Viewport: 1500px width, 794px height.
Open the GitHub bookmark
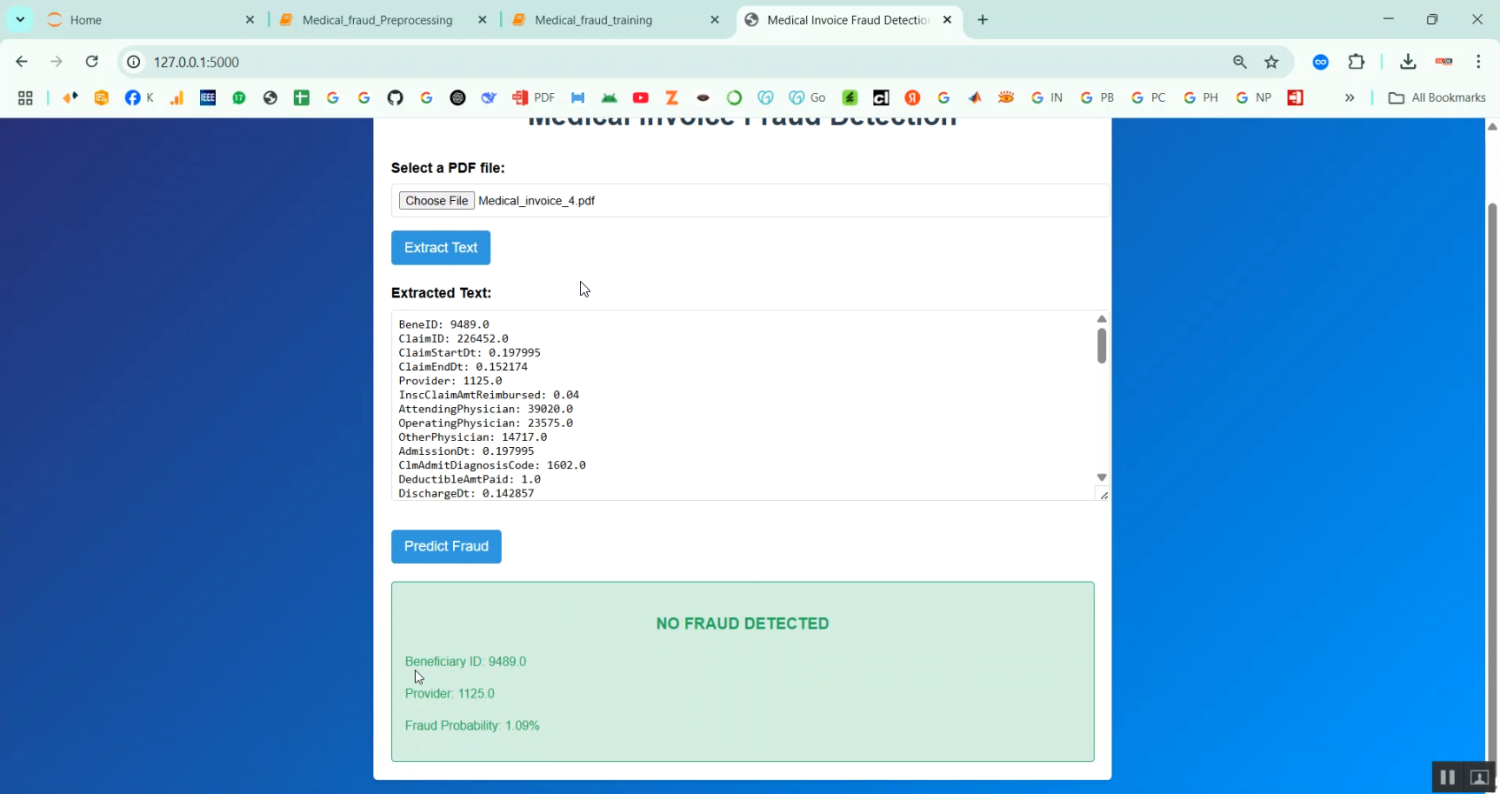pyautogui.click(x=395, y=98)
